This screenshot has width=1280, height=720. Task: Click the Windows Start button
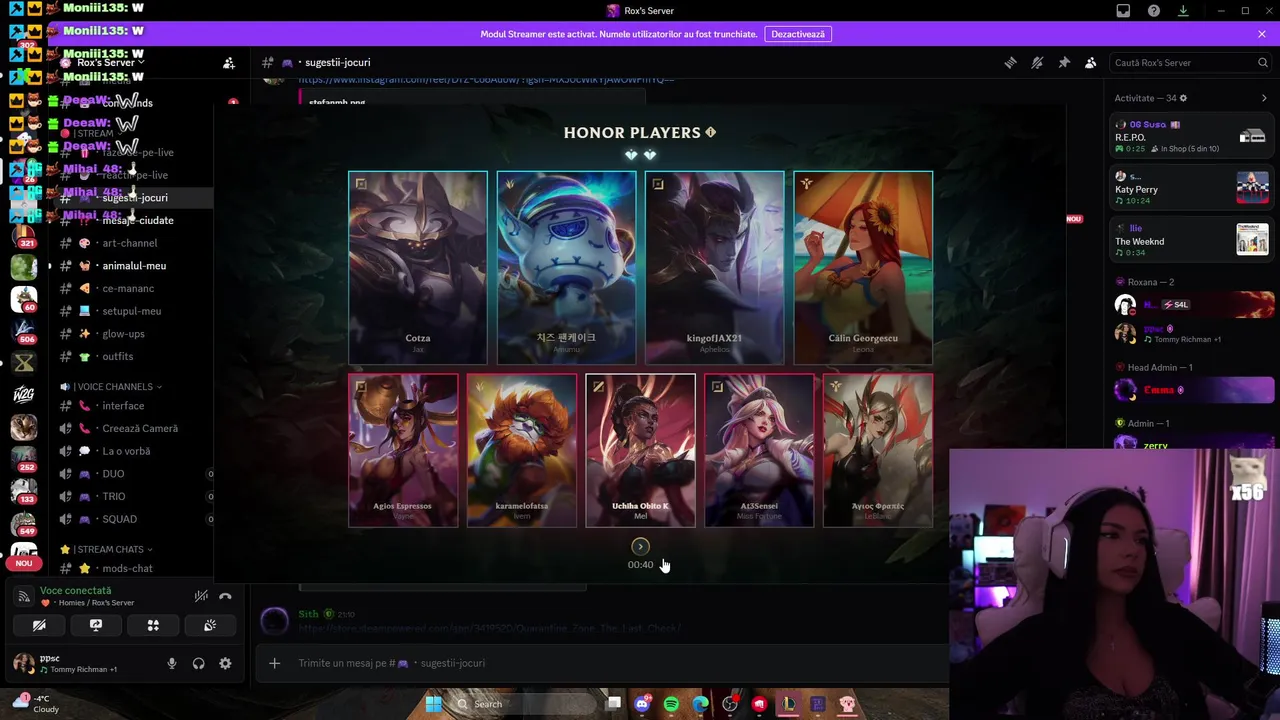[x=434, y=704]
